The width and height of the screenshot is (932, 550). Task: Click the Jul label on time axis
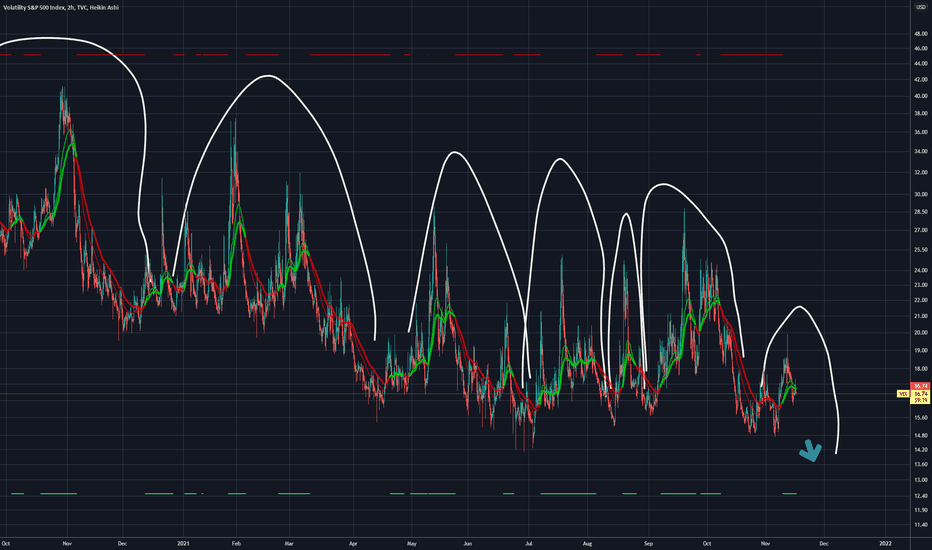tap(528, 543)
